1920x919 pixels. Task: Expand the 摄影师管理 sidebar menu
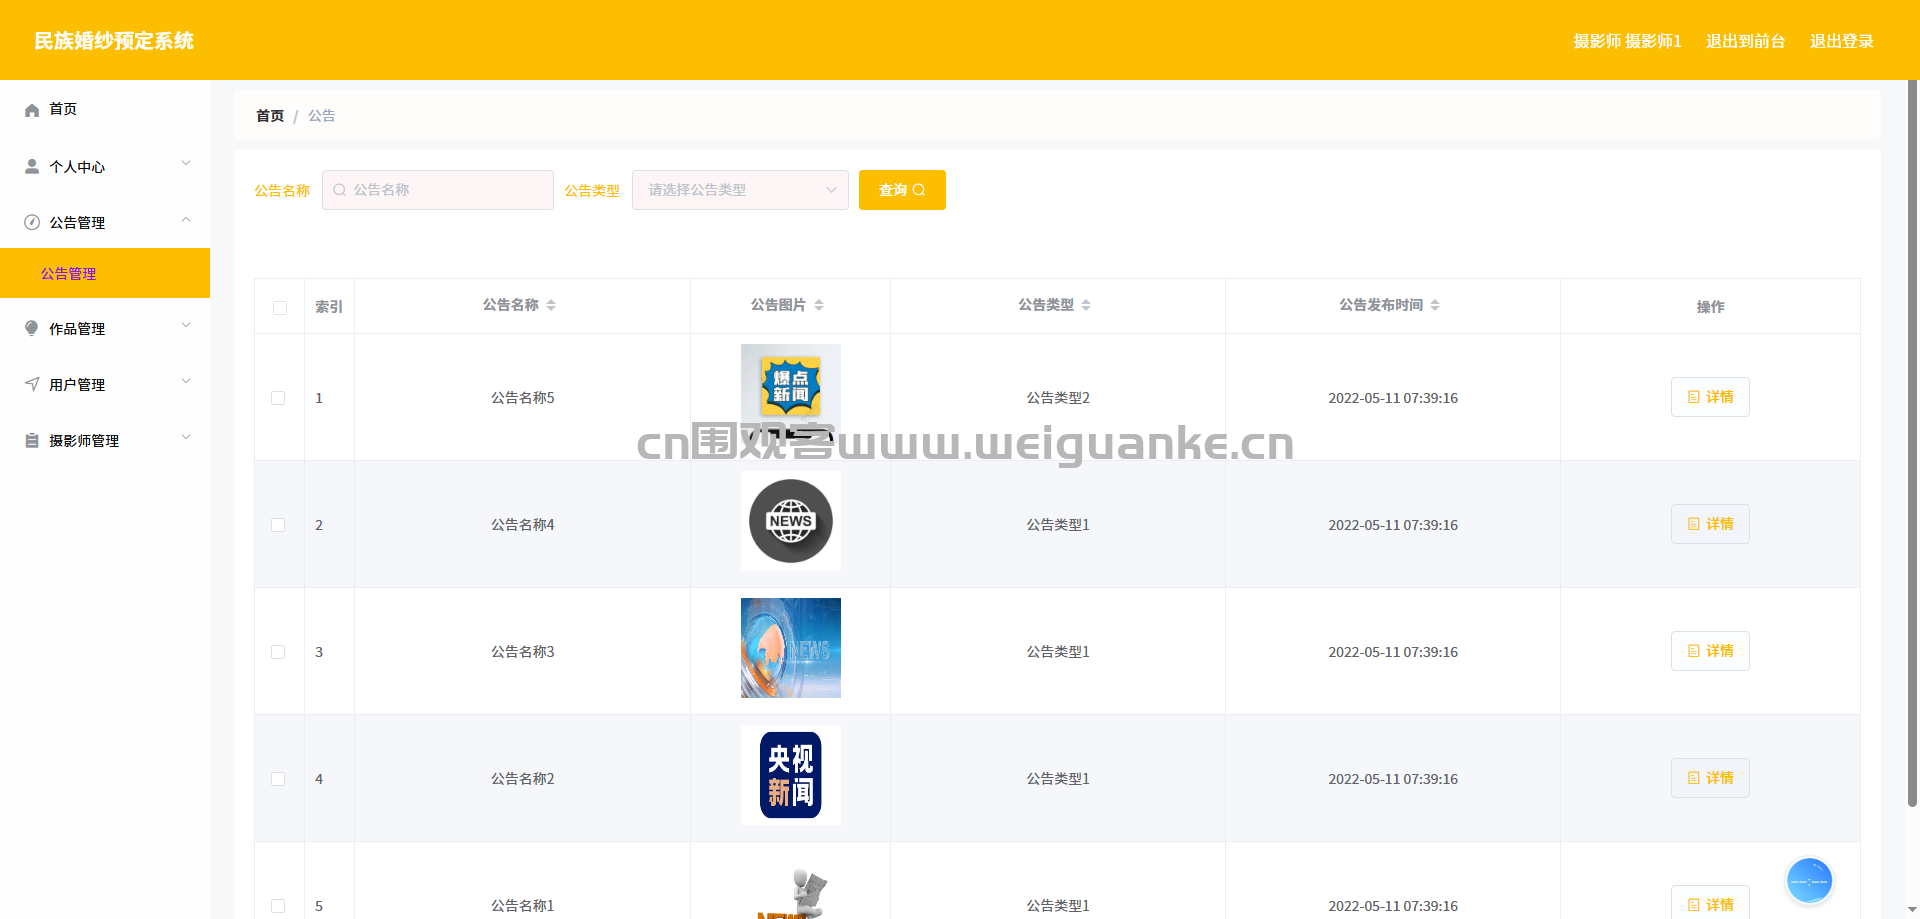105,441
